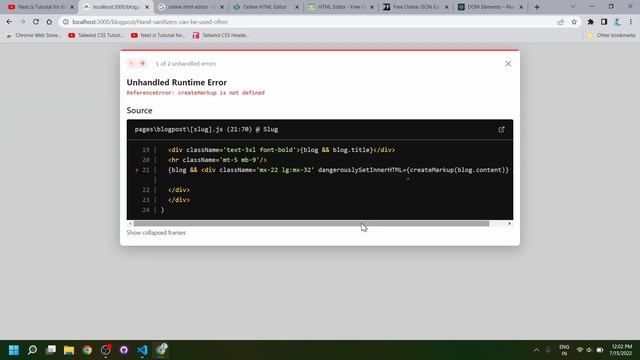The width and height of the screenshot is (640, 360).
Task: Open clock showing 12:02 PM
Action: point(621,350)
